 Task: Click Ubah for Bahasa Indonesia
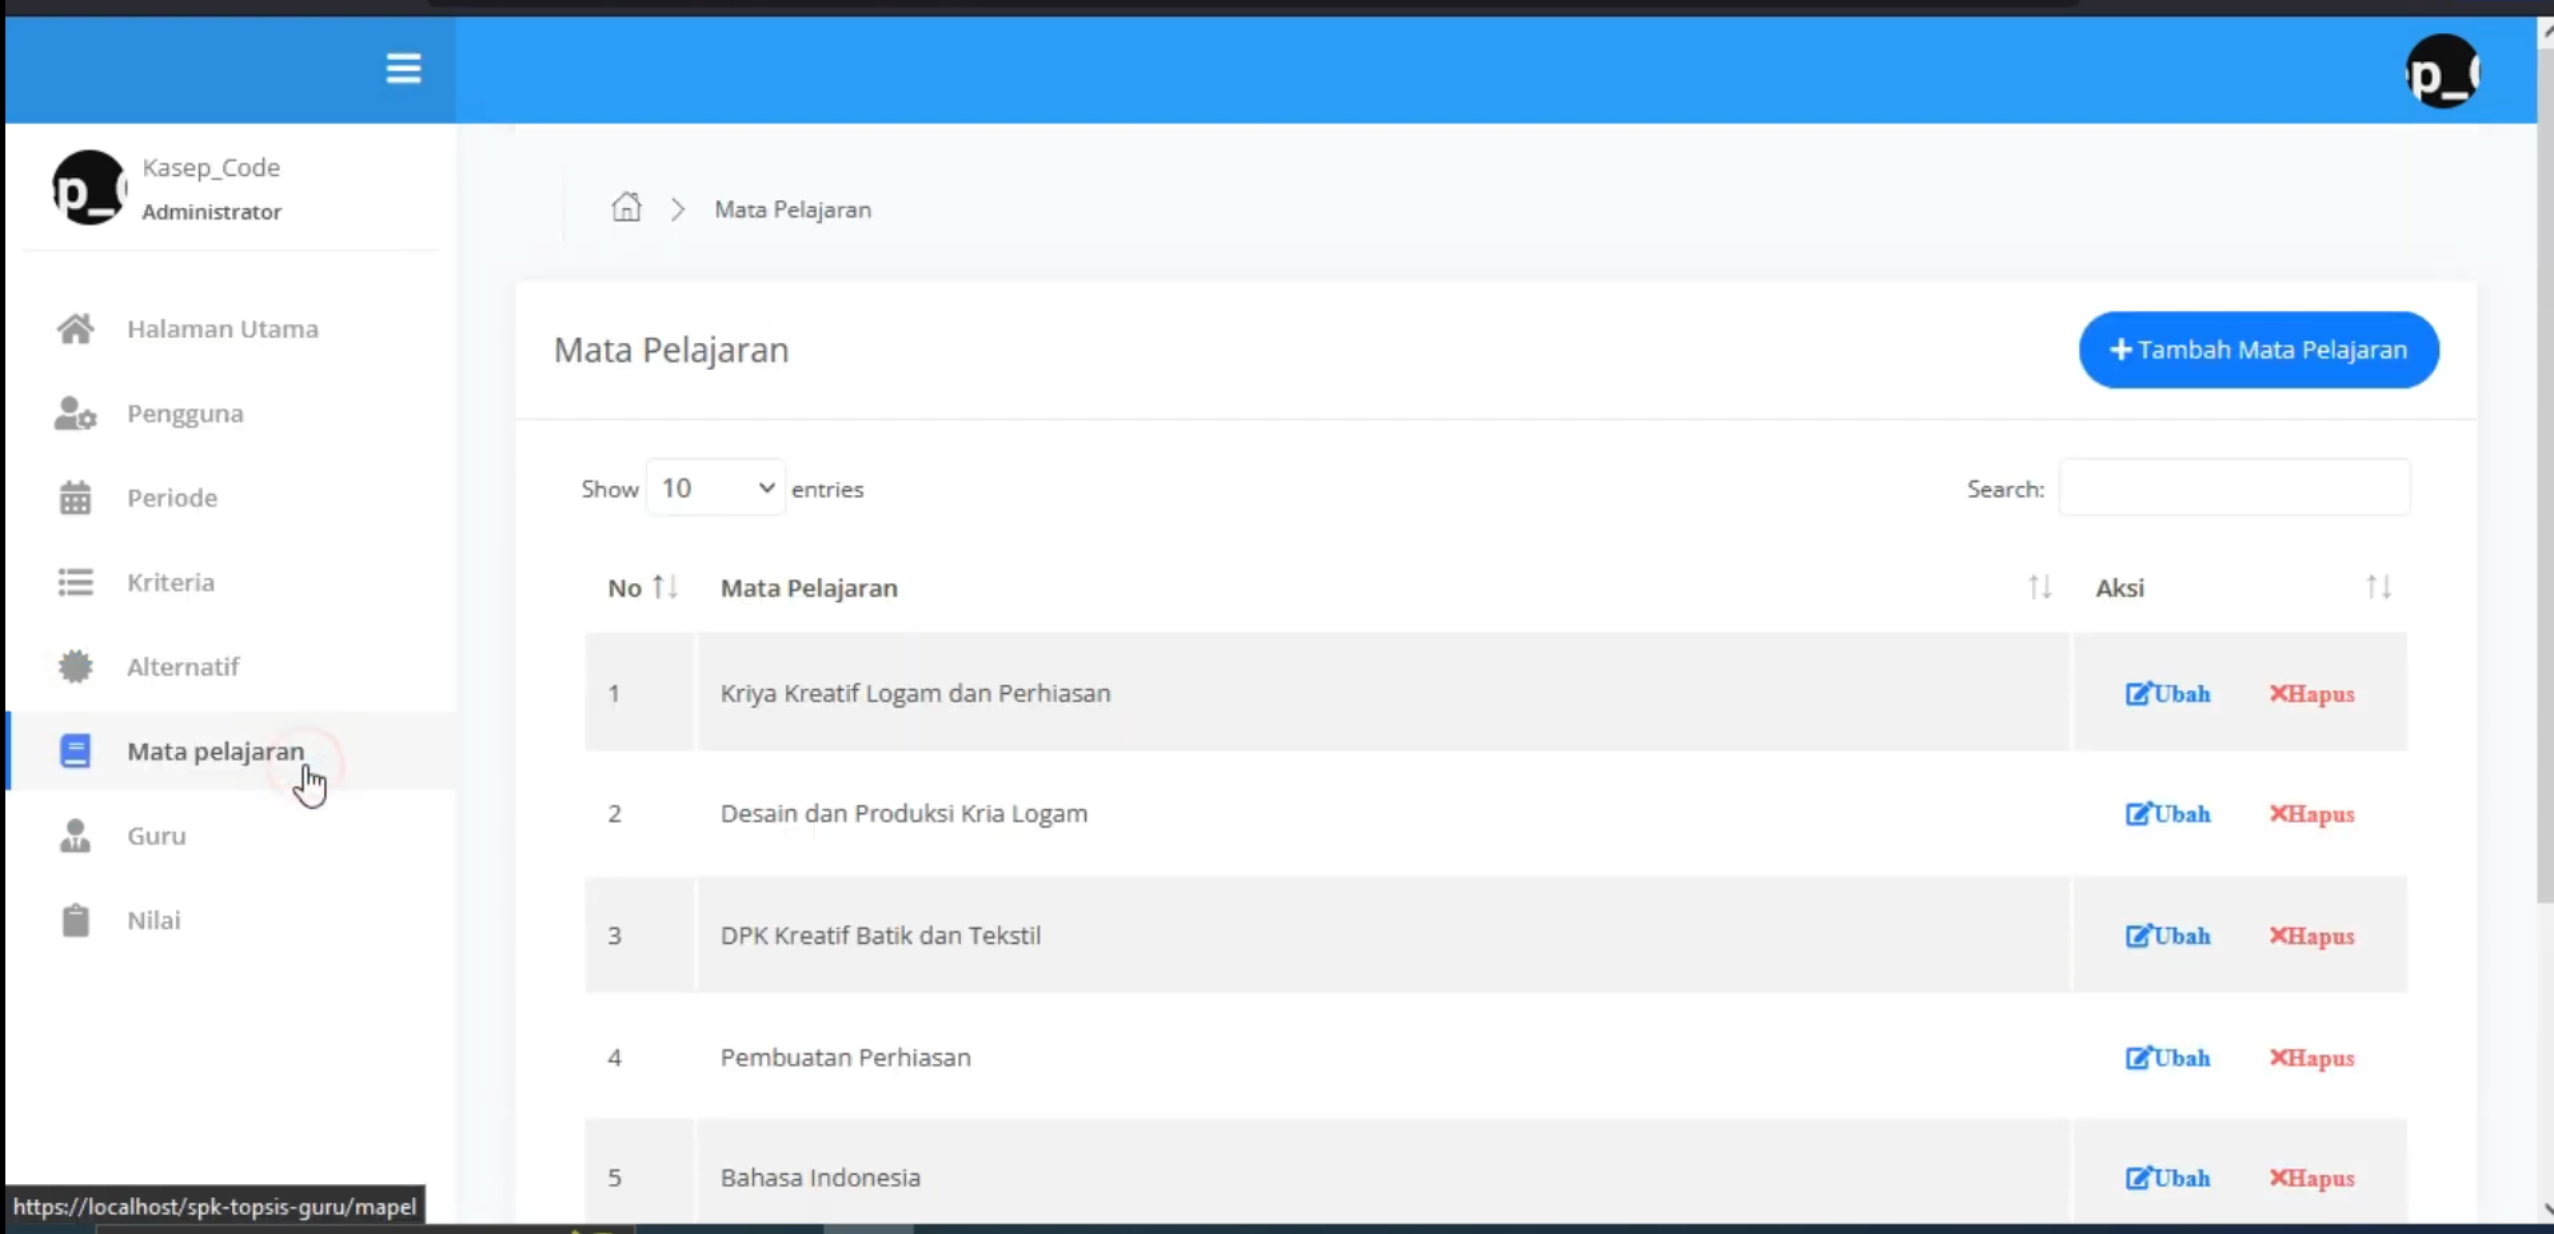point(2167,1178)
